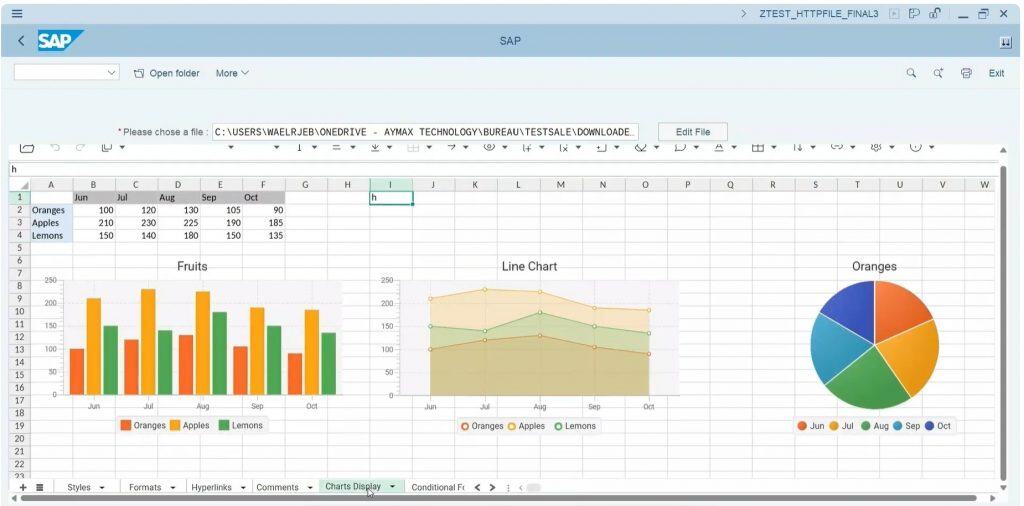Image resolution: width=1024 pixels, height=506 pixels.
Task: Toggle Oranges series in Fruits chart legend
Action: pos(143,425)
